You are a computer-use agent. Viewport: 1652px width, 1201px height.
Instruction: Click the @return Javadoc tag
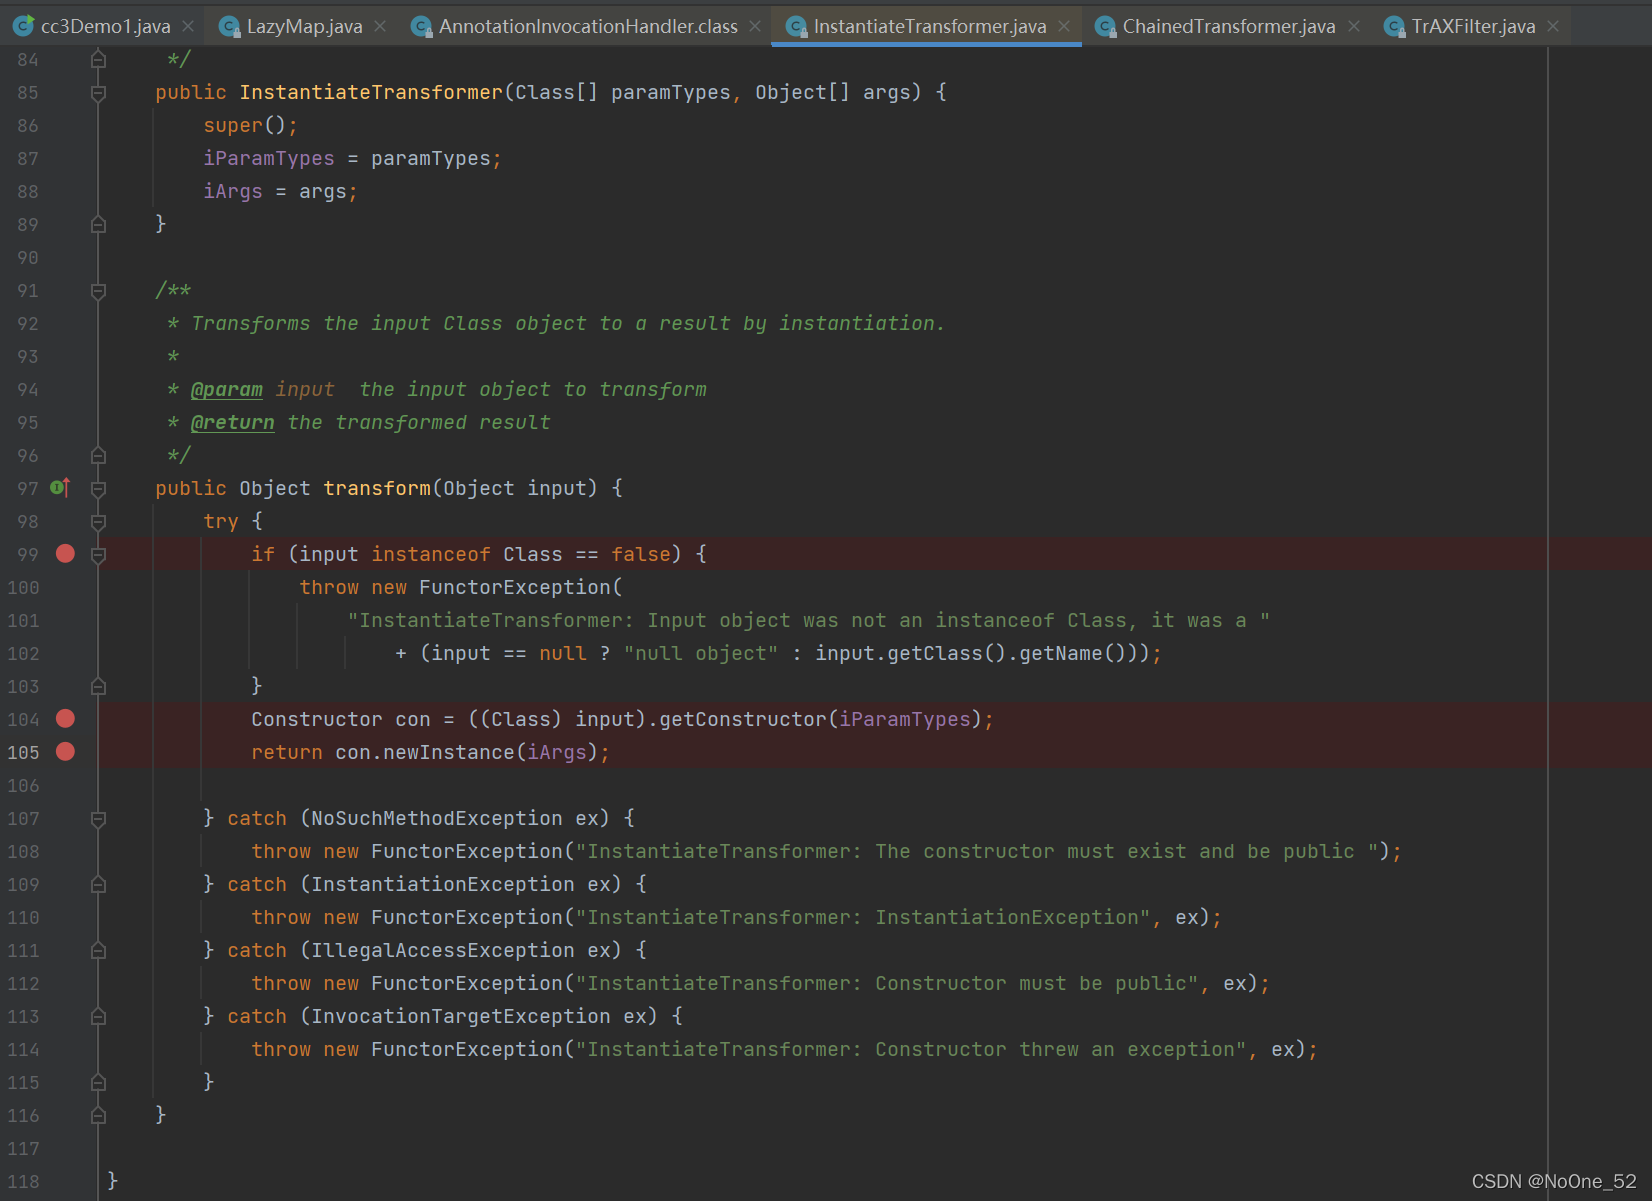pyautogui.click(x=233, y=423)
